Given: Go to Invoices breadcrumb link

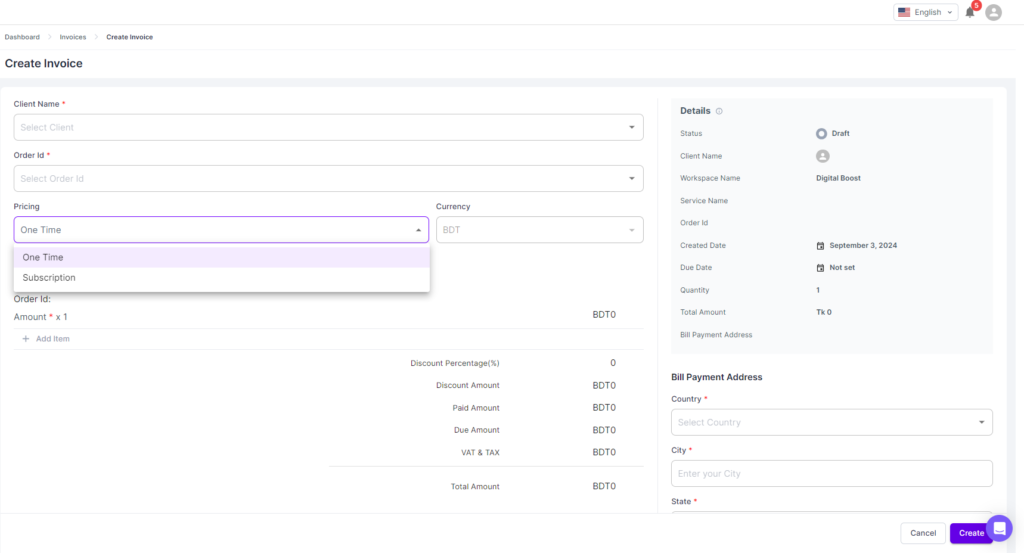Looking at the screenshot, I should 73,37.
